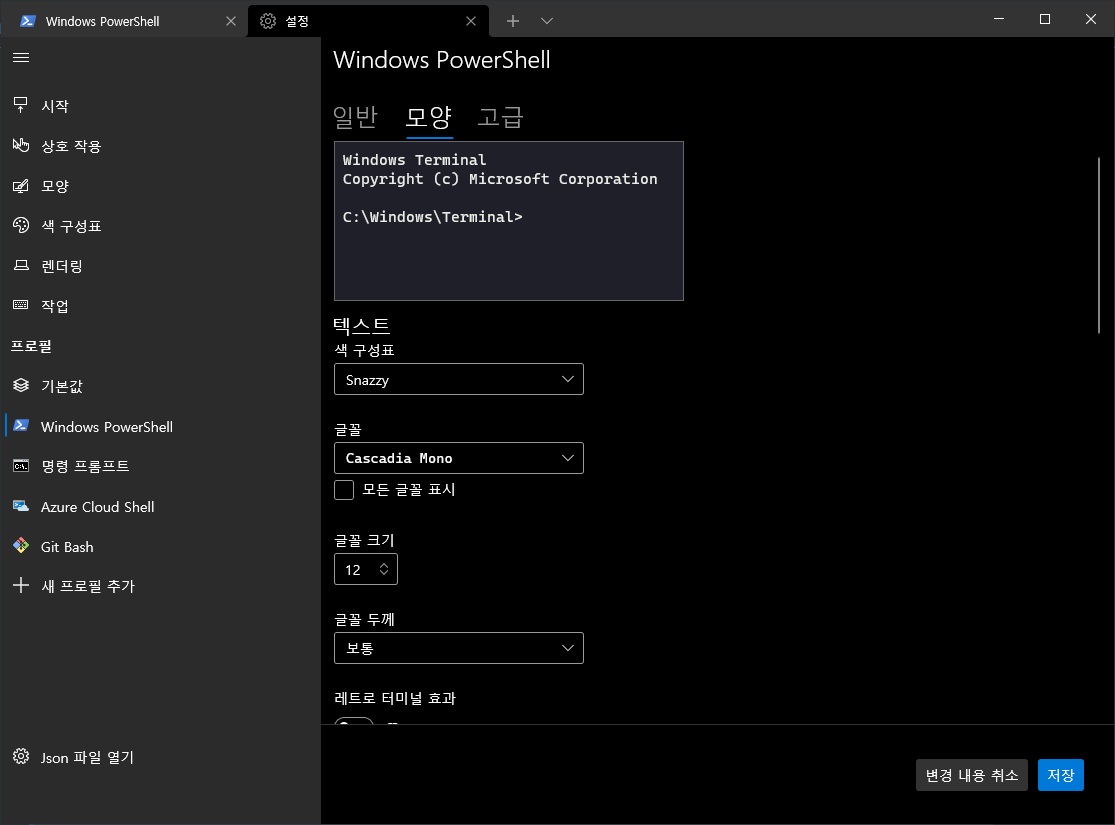The image size is (1115, 825).
Task: Switch to the 고급 tab
Action: (501, 117)
